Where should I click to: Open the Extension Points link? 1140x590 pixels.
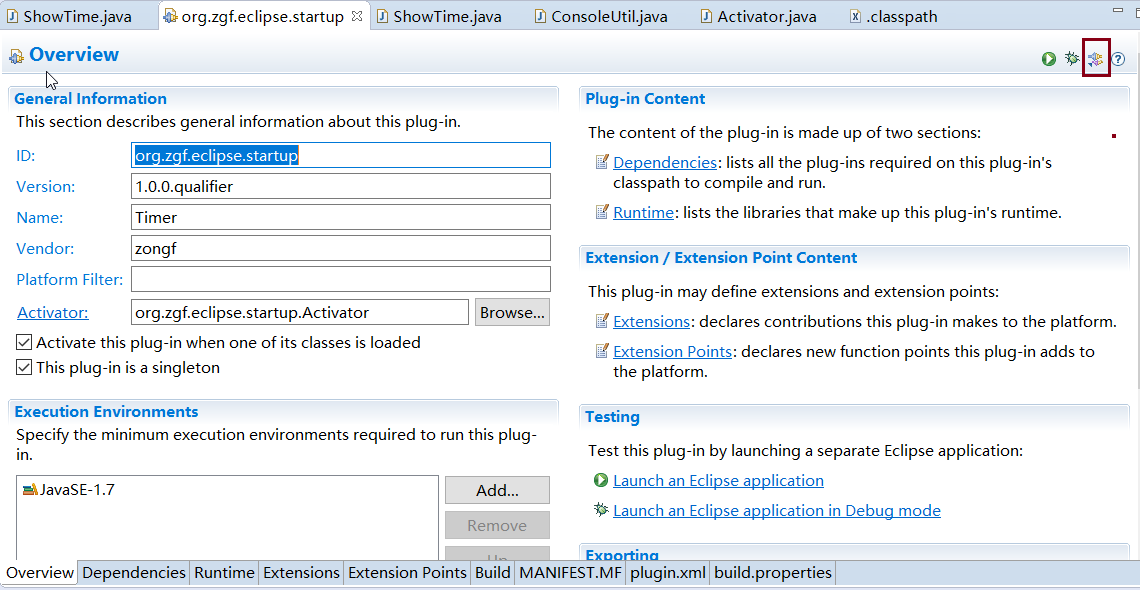672,352
